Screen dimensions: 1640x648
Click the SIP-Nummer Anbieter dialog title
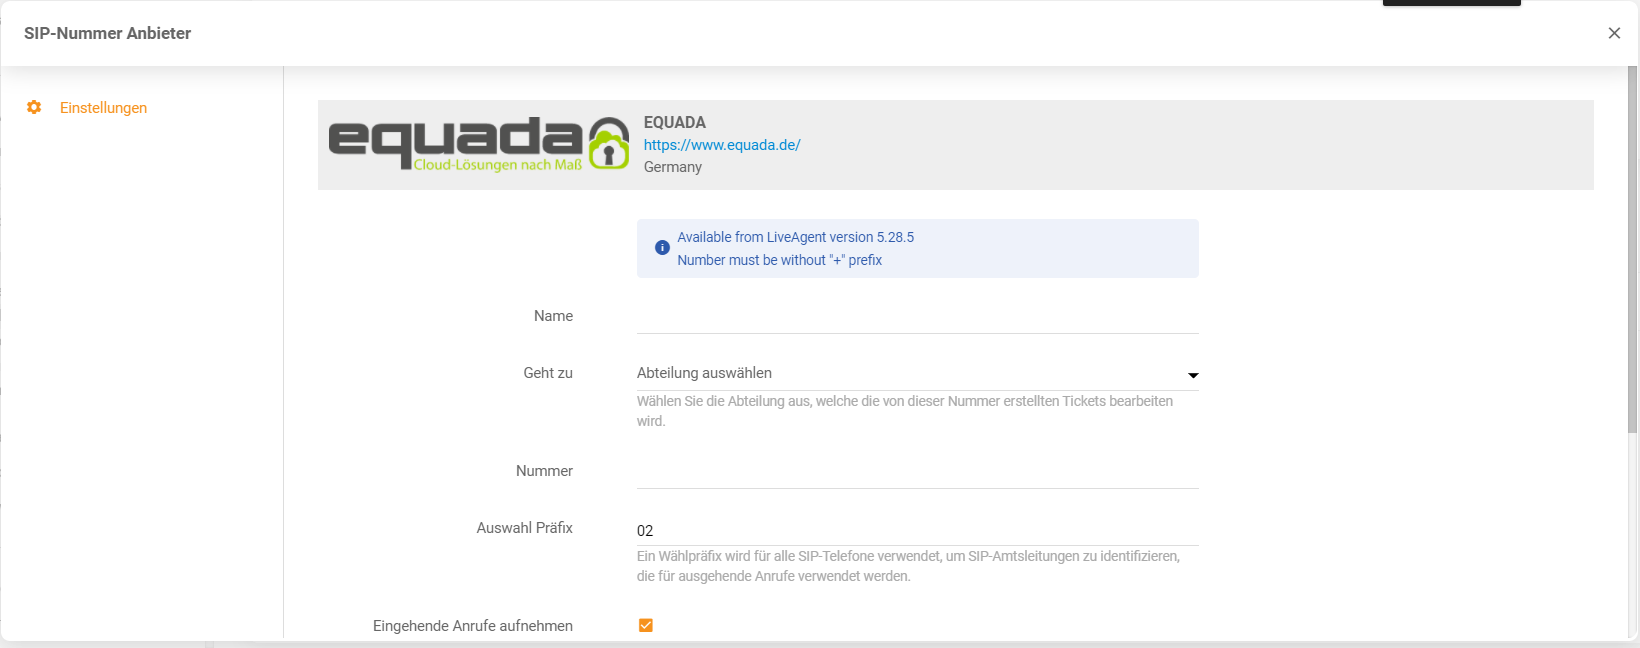[x=107, y=33]
